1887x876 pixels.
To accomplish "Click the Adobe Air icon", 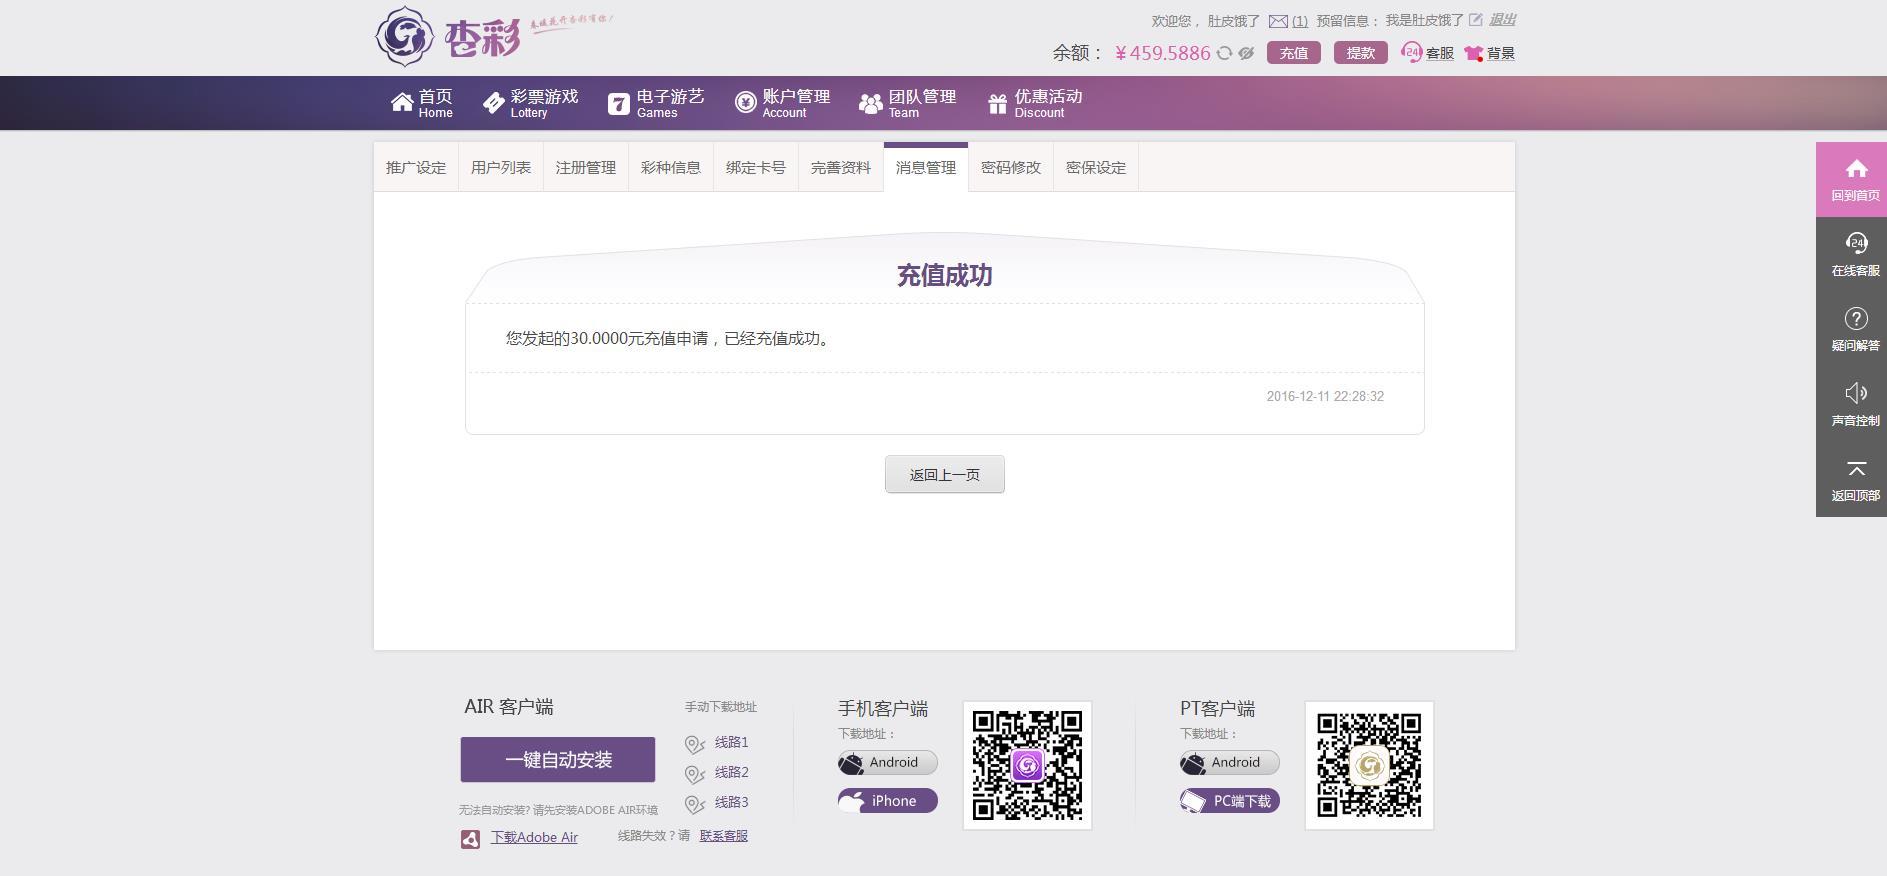I will point(470,839).
